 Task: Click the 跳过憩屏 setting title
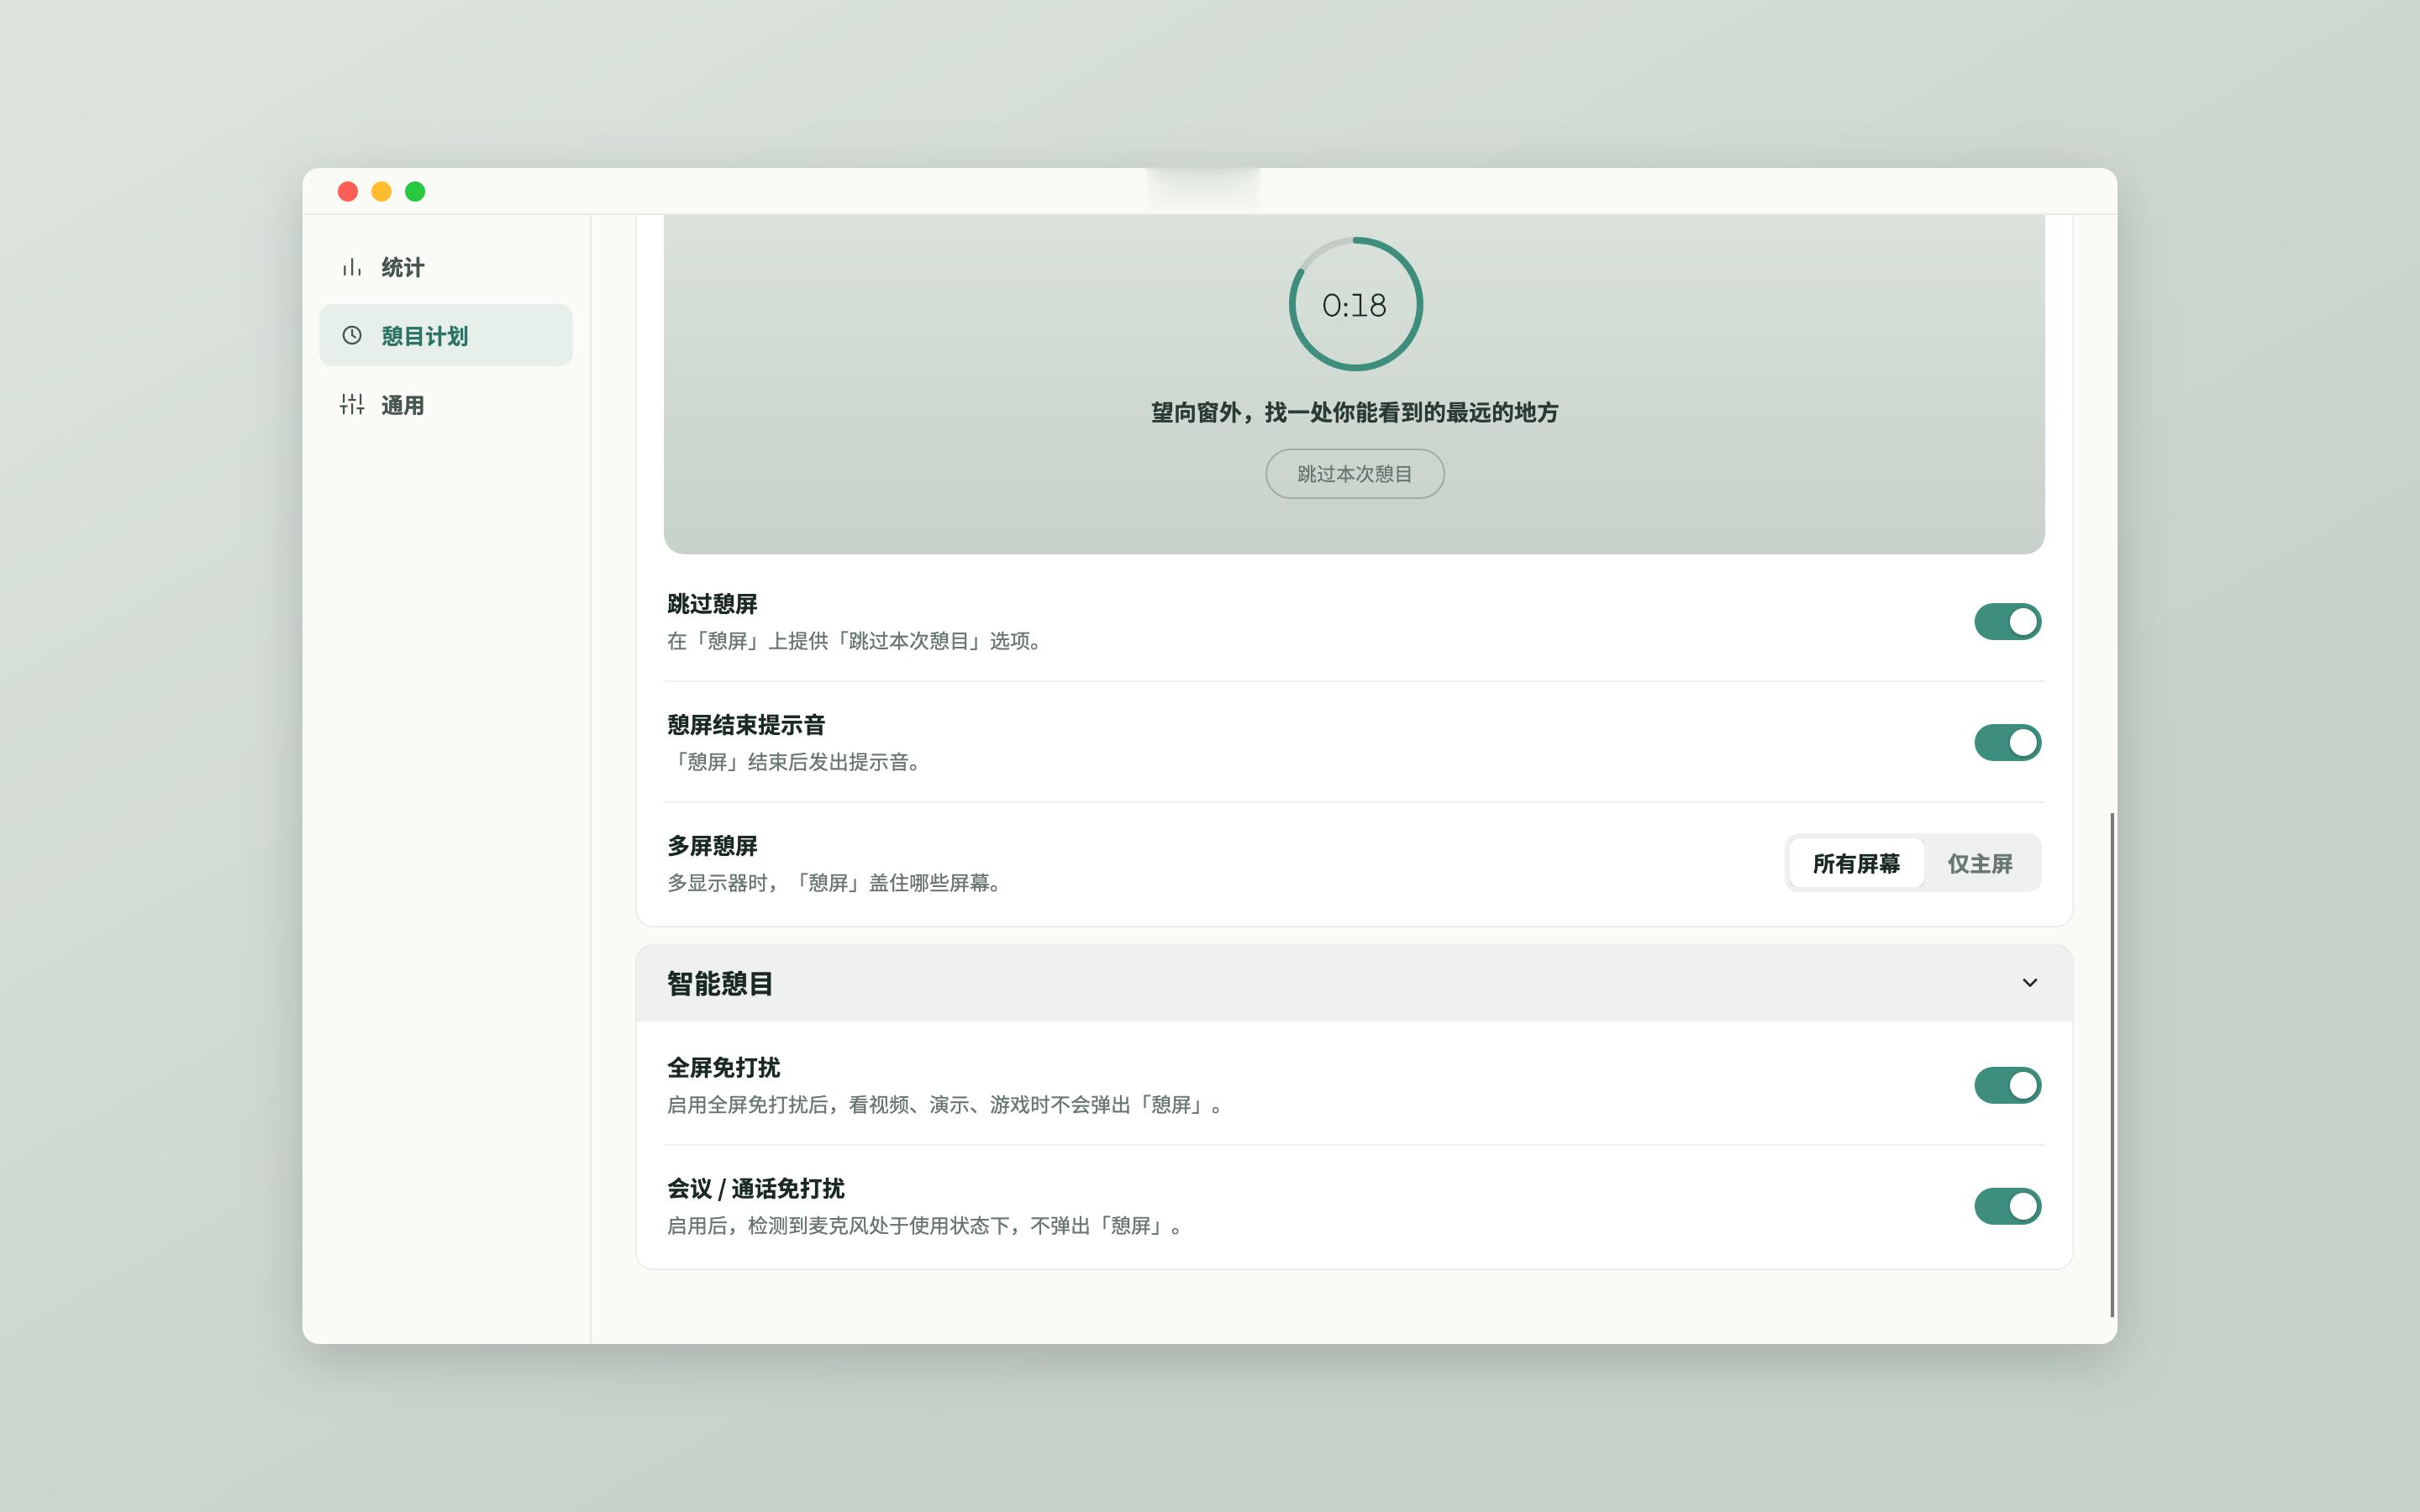coord(712,604)
